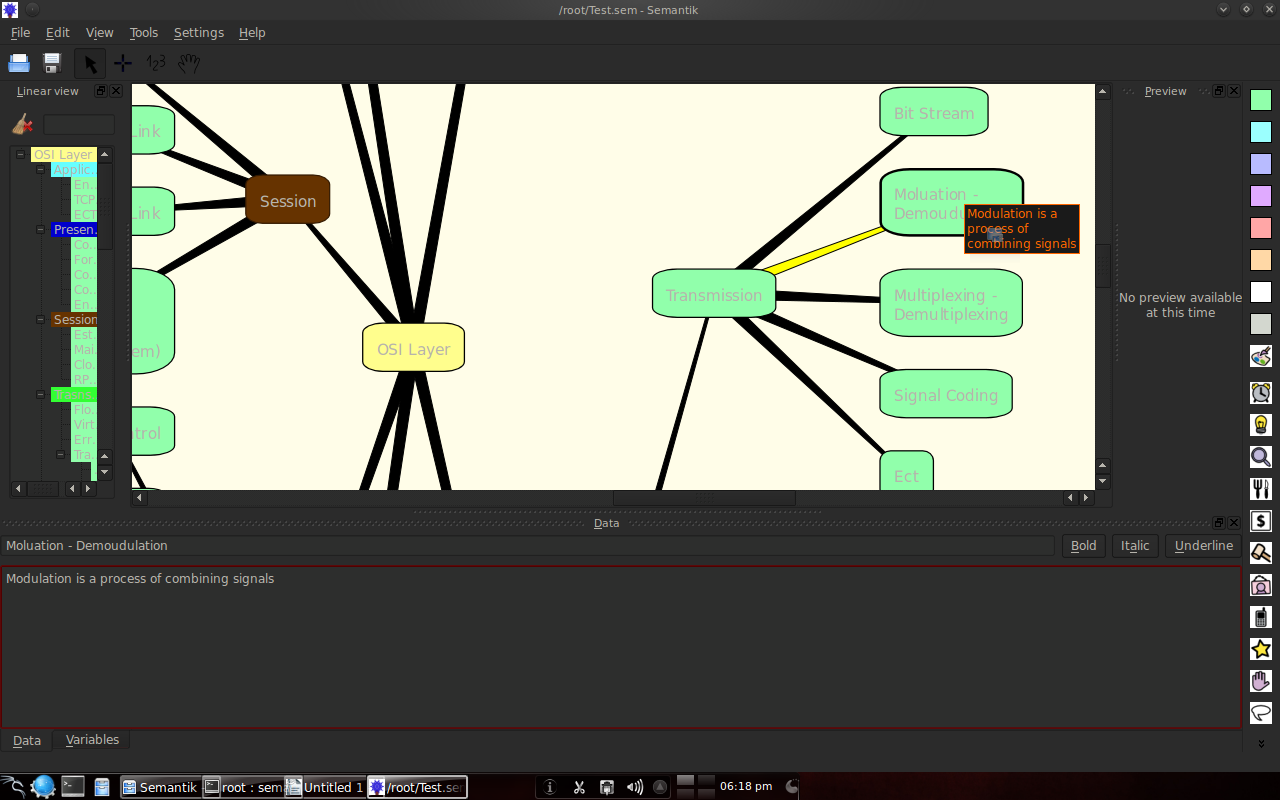
Task: Pick the cyan color swatch
Action: pos(1261,132)
